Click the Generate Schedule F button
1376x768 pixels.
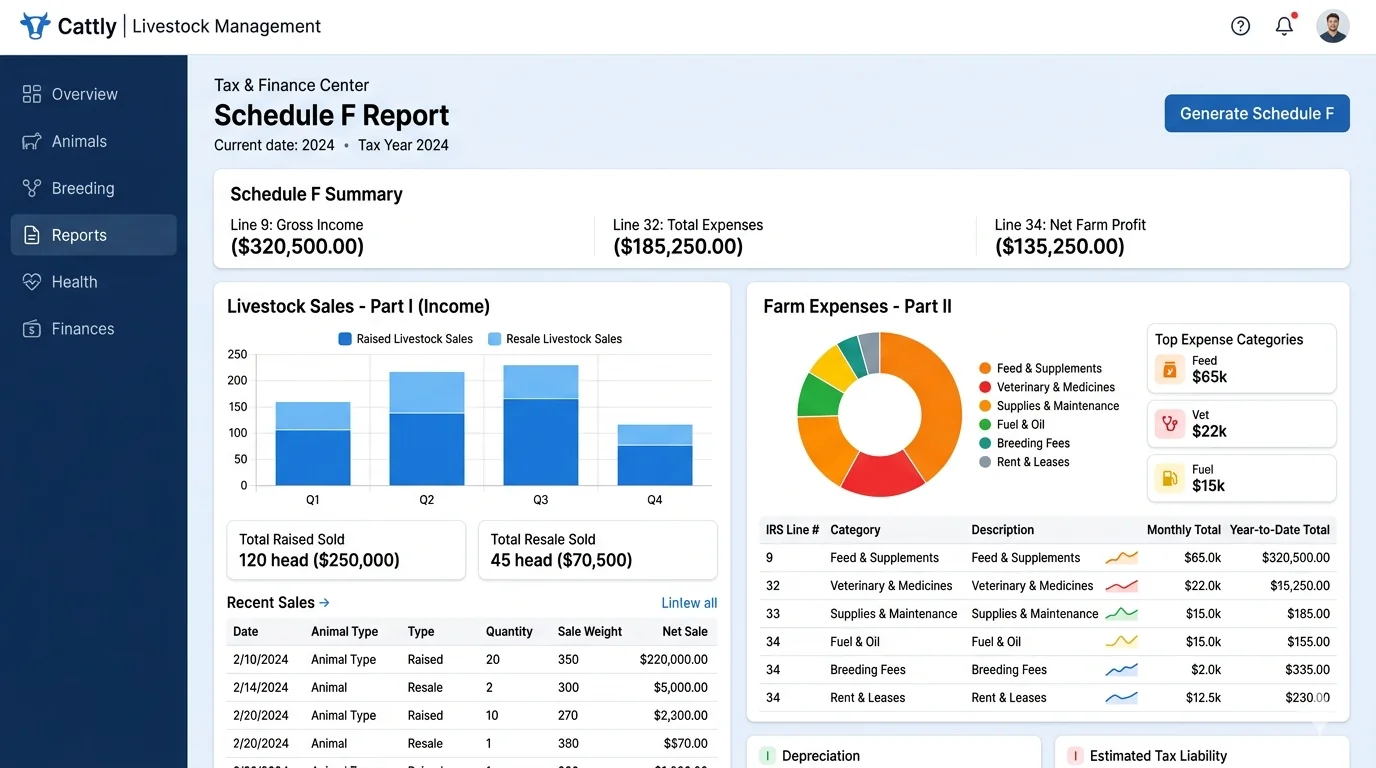[x=1257, y=114]
